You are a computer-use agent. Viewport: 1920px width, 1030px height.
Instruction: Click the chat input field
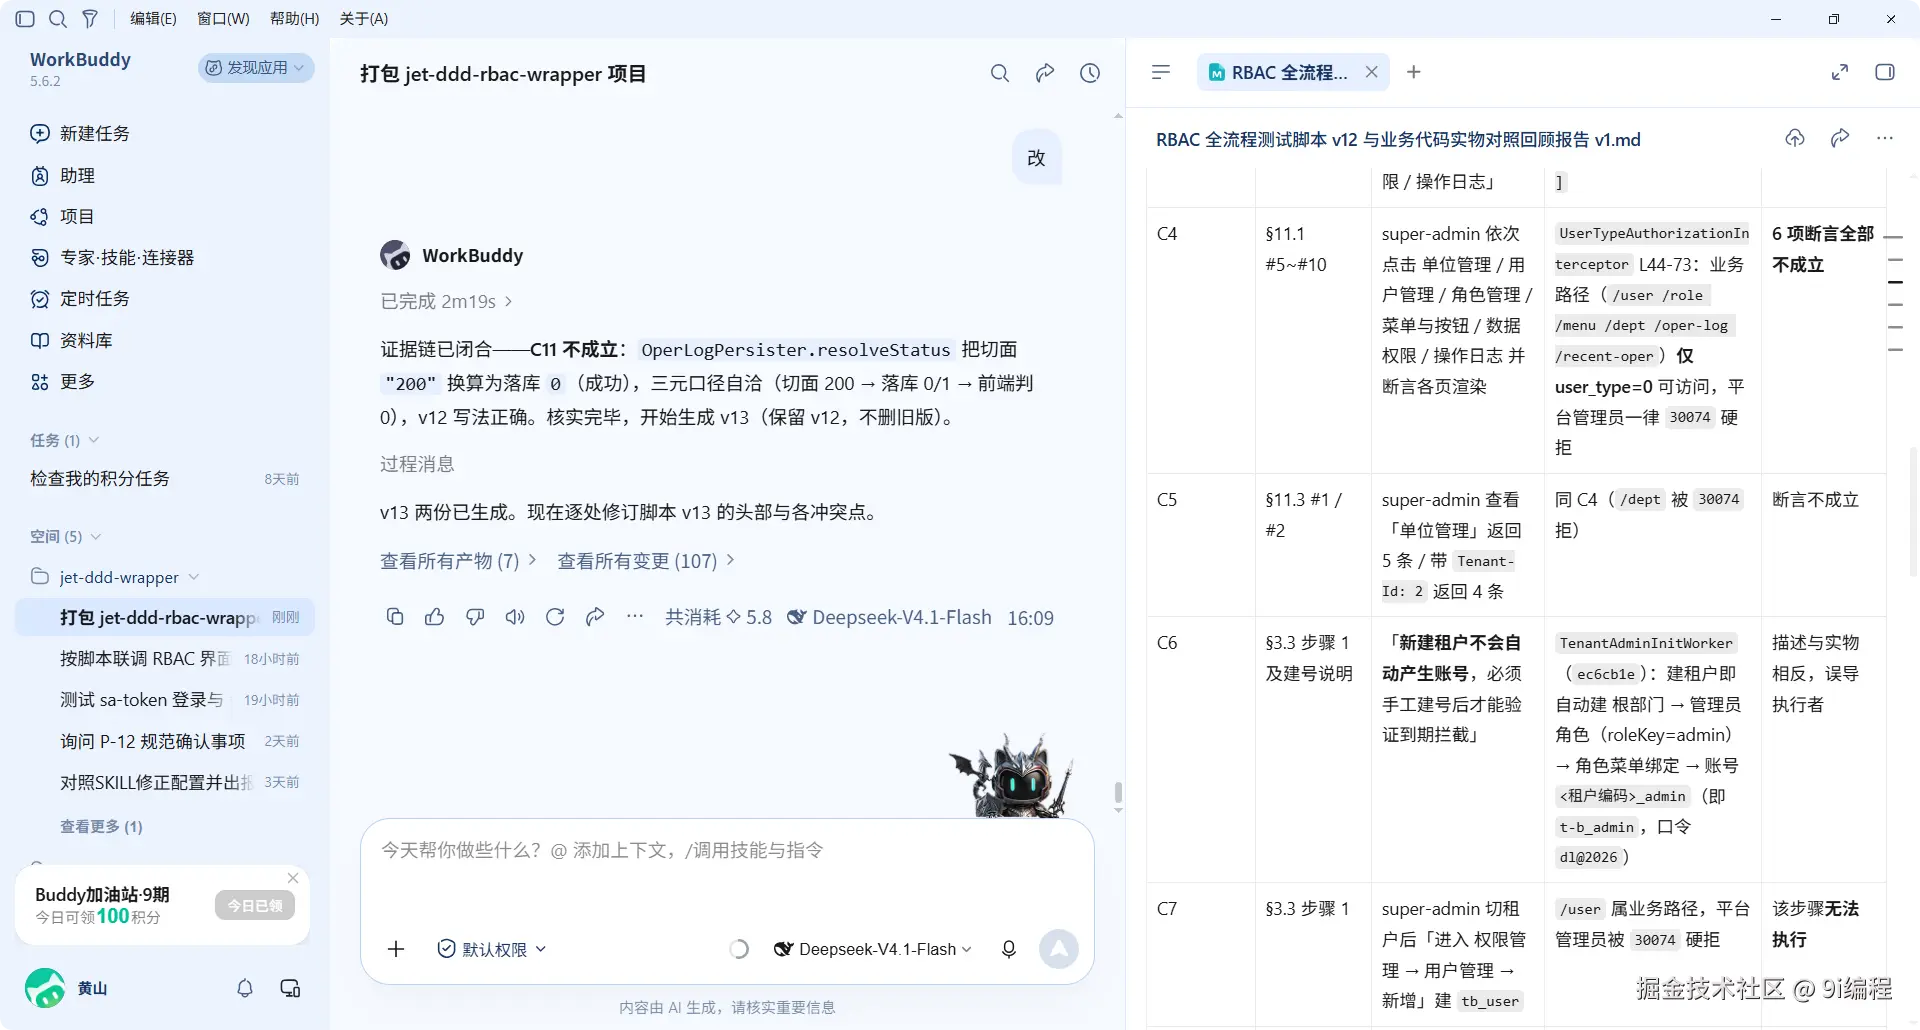[x=727, y=851]
